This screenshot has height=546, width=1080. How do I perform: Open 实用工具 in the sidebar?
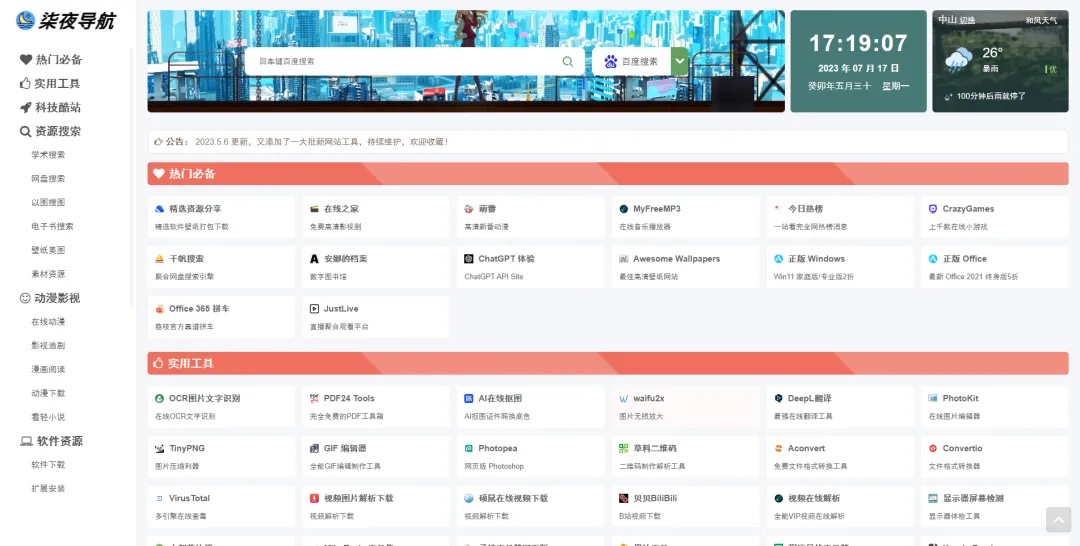coord(50,84)
